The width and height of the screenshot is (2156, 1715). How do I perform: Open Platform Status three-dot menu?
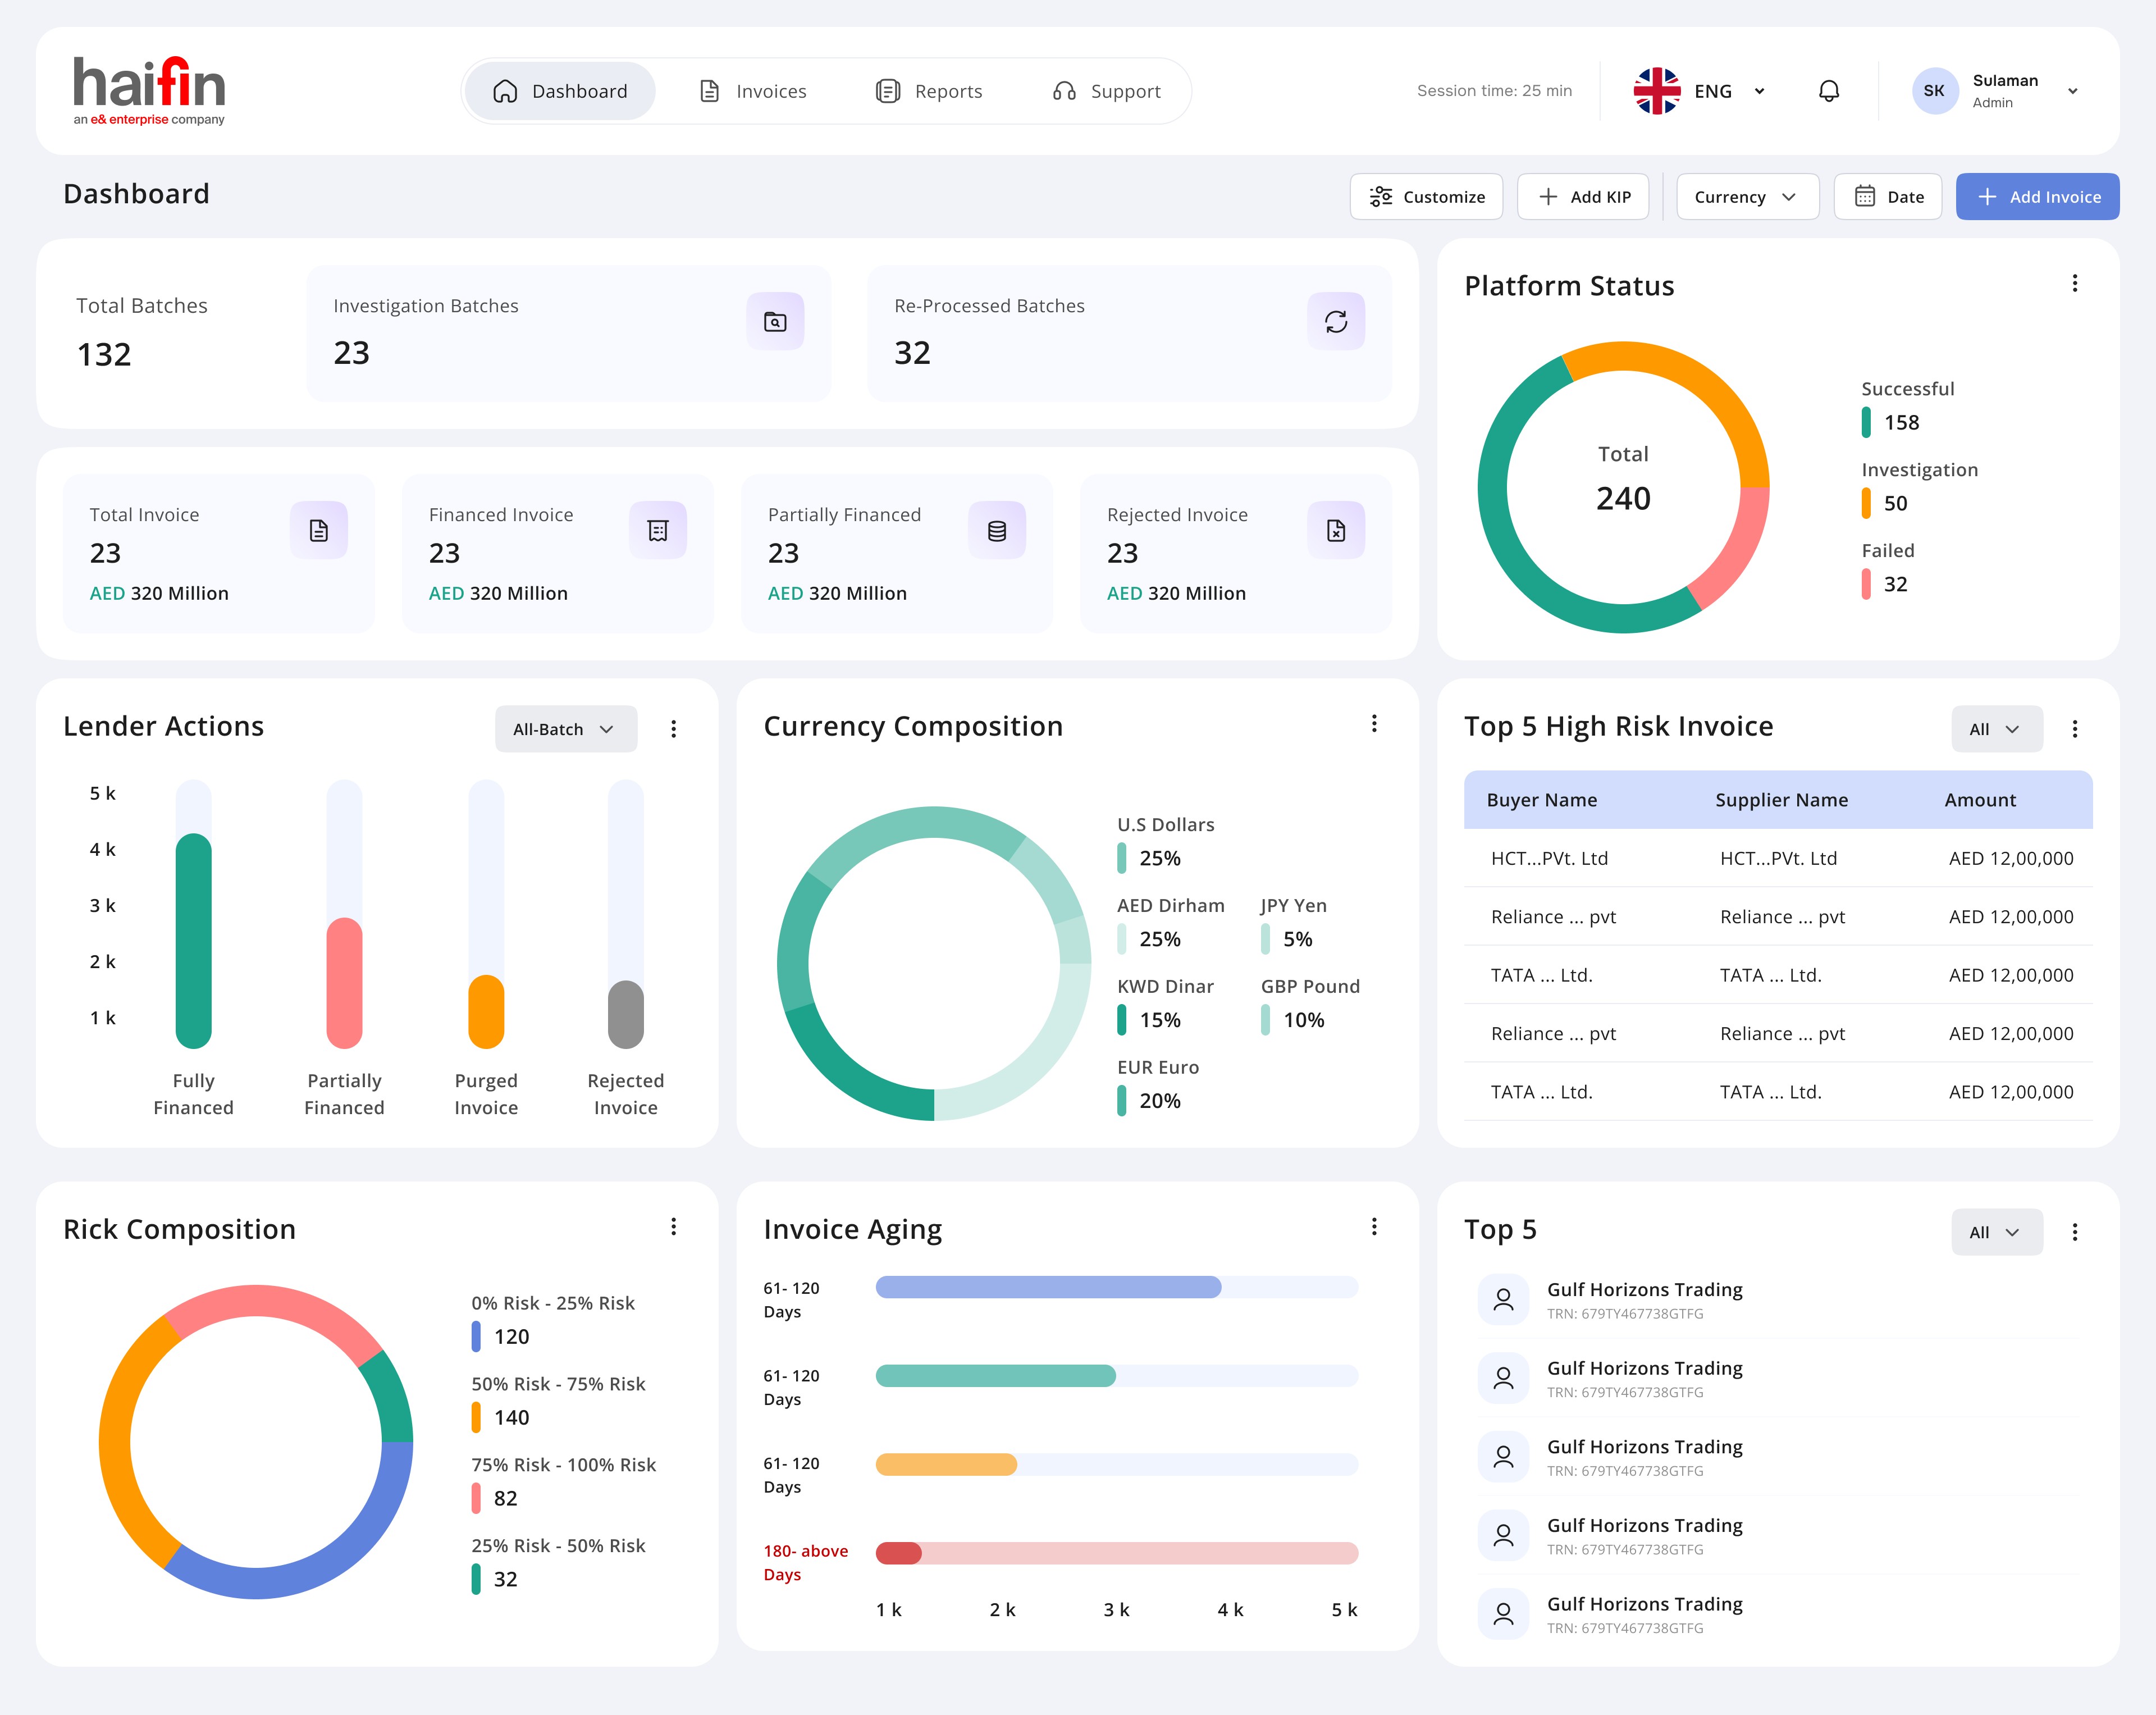tap(2074, 284)
